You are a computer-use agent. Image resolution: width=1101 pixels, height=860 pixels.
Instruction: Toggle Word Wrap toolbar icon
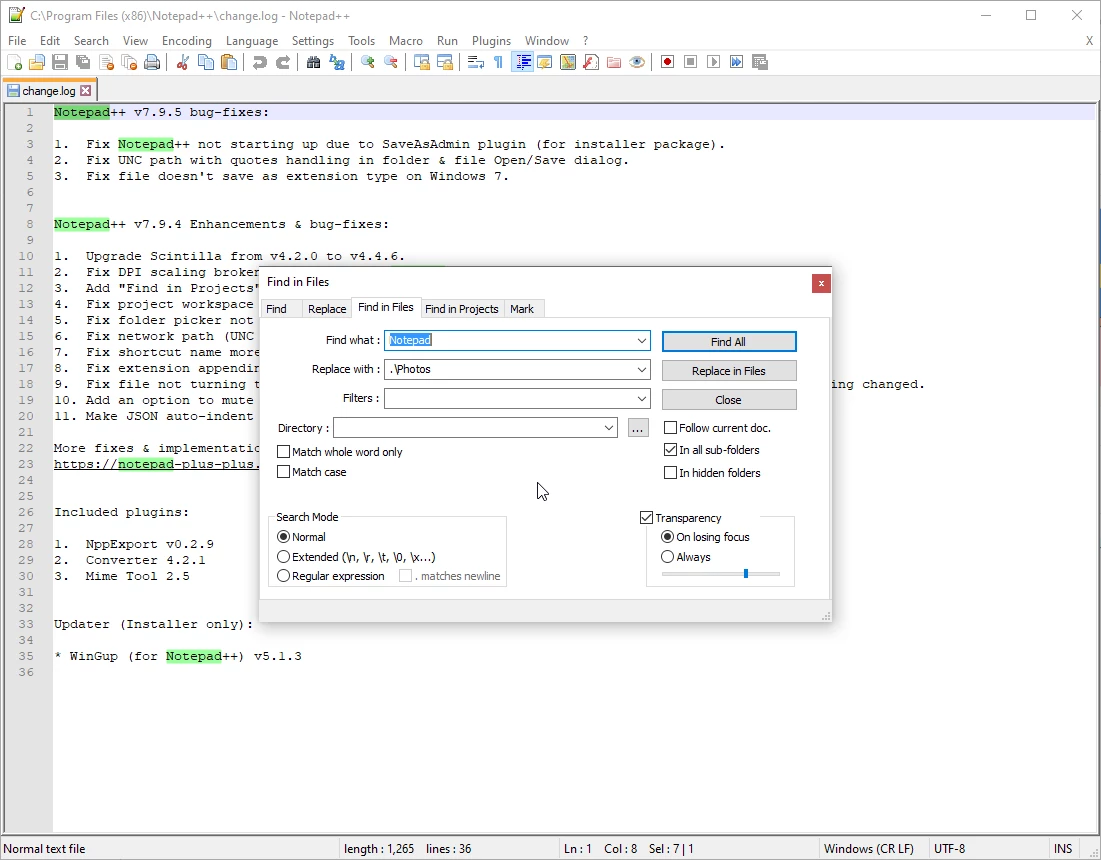pos(475,62)
